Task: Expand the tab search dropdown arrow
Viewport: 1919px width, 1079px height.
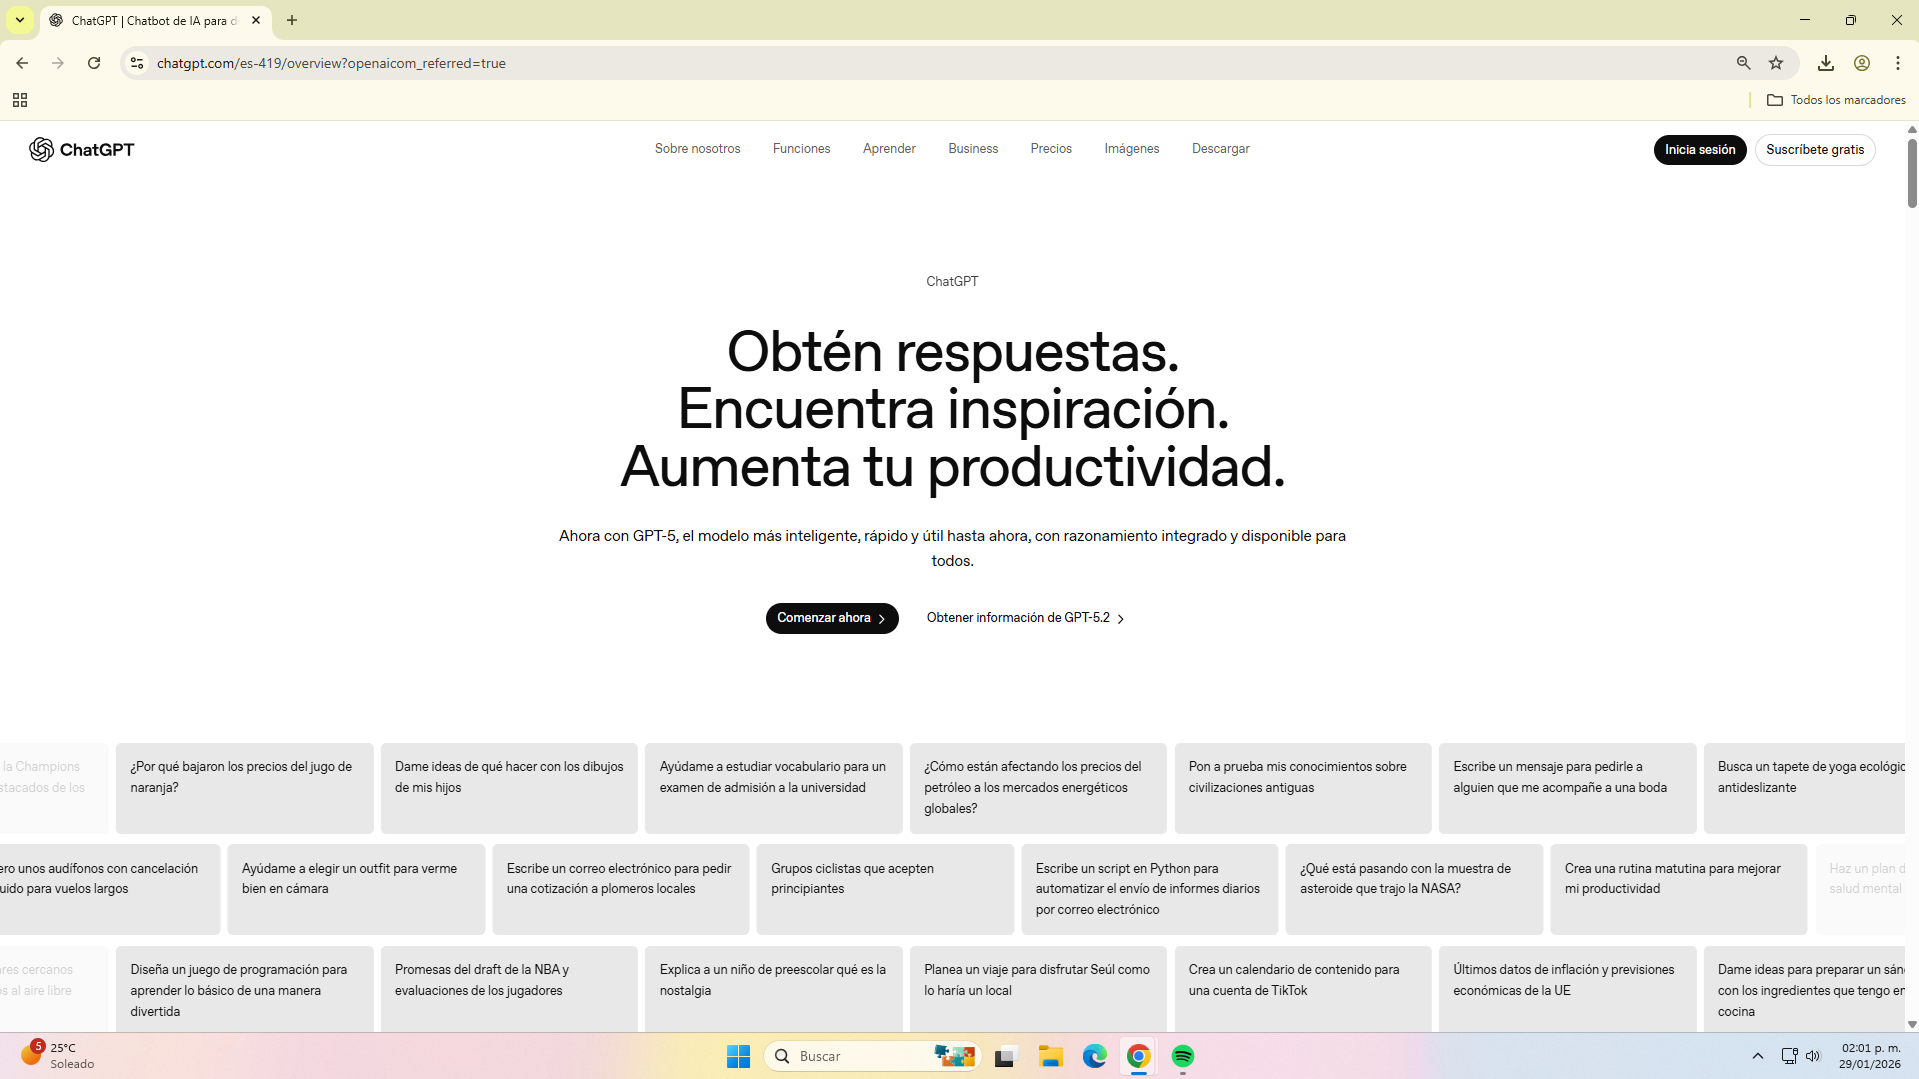Action: pyautogui.click(x=20, y=20)
